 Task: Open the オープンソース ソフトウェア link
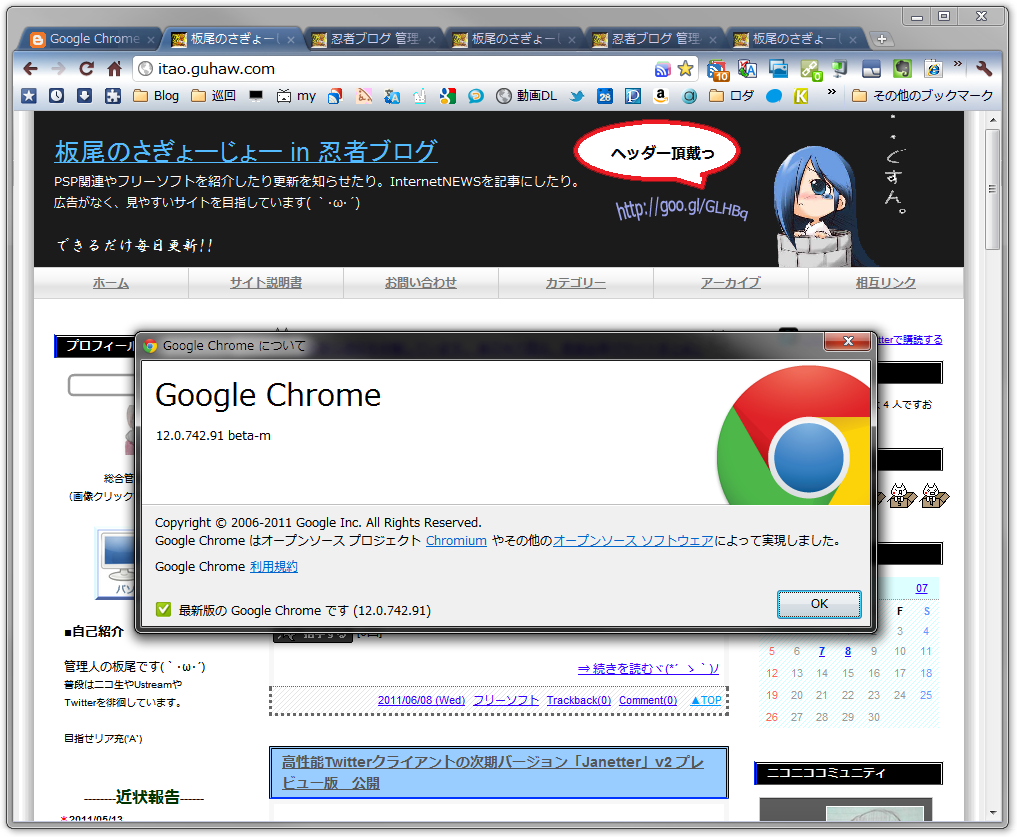tap(633, 540)
